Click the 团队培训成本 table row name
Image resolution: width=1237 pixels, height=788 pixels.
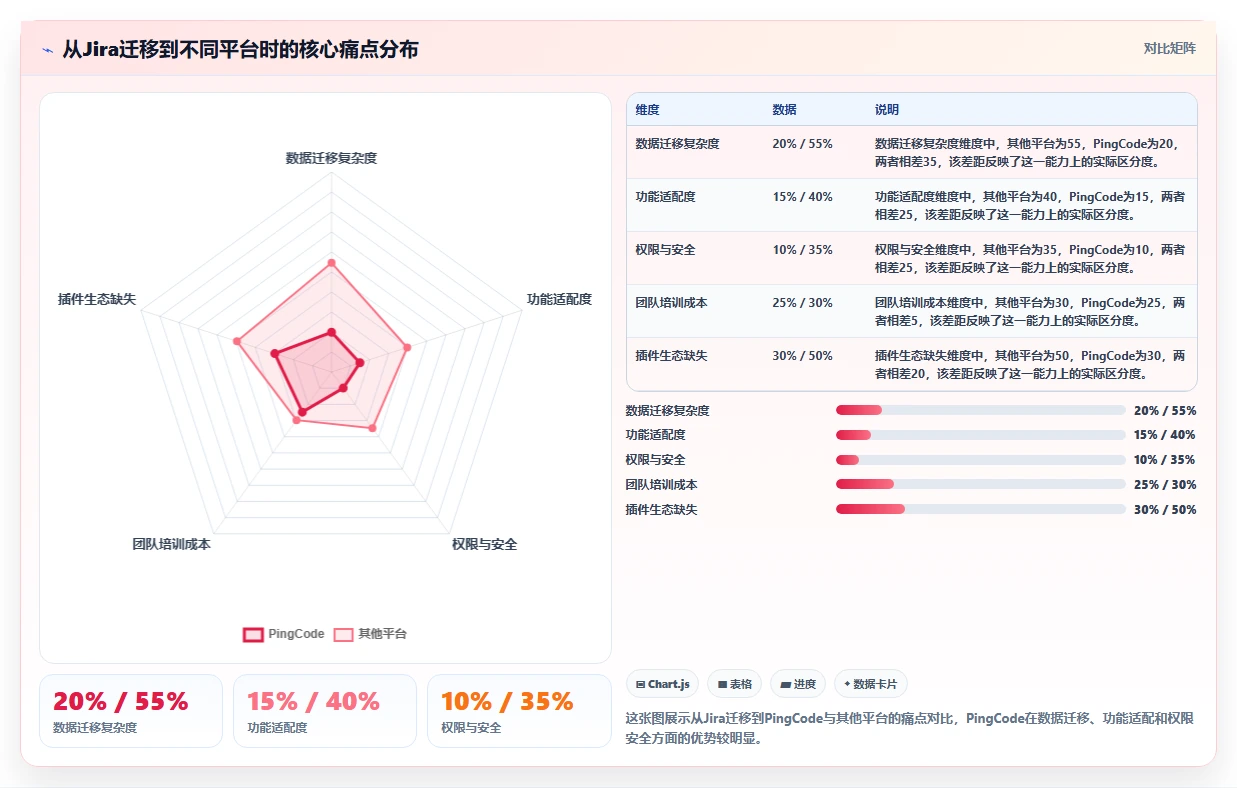pos(671,303)
